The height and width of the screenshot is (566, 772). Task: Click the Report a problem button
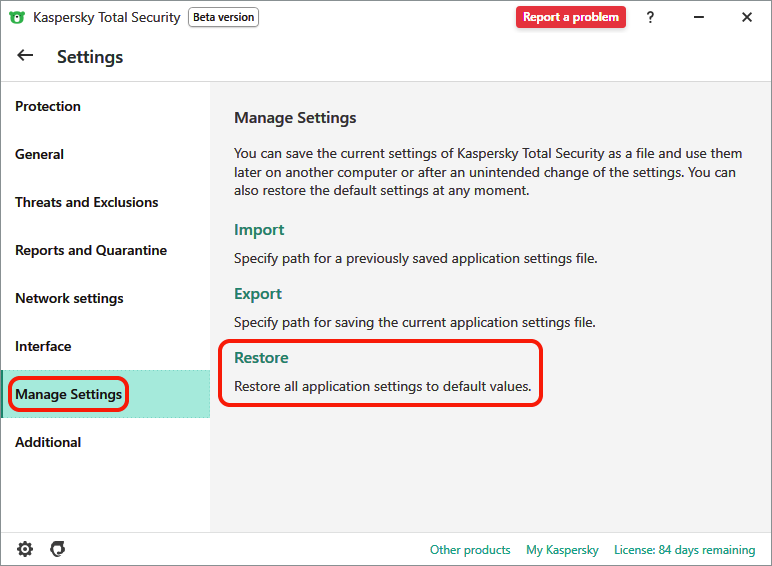point(570,17)
